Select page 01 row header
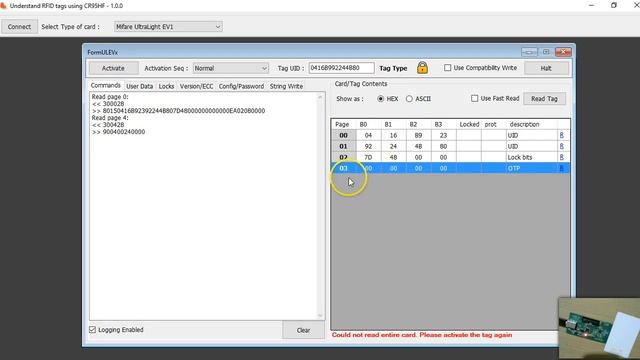The image size is (640, 360). pyautogui.click(x=344, y=146)
